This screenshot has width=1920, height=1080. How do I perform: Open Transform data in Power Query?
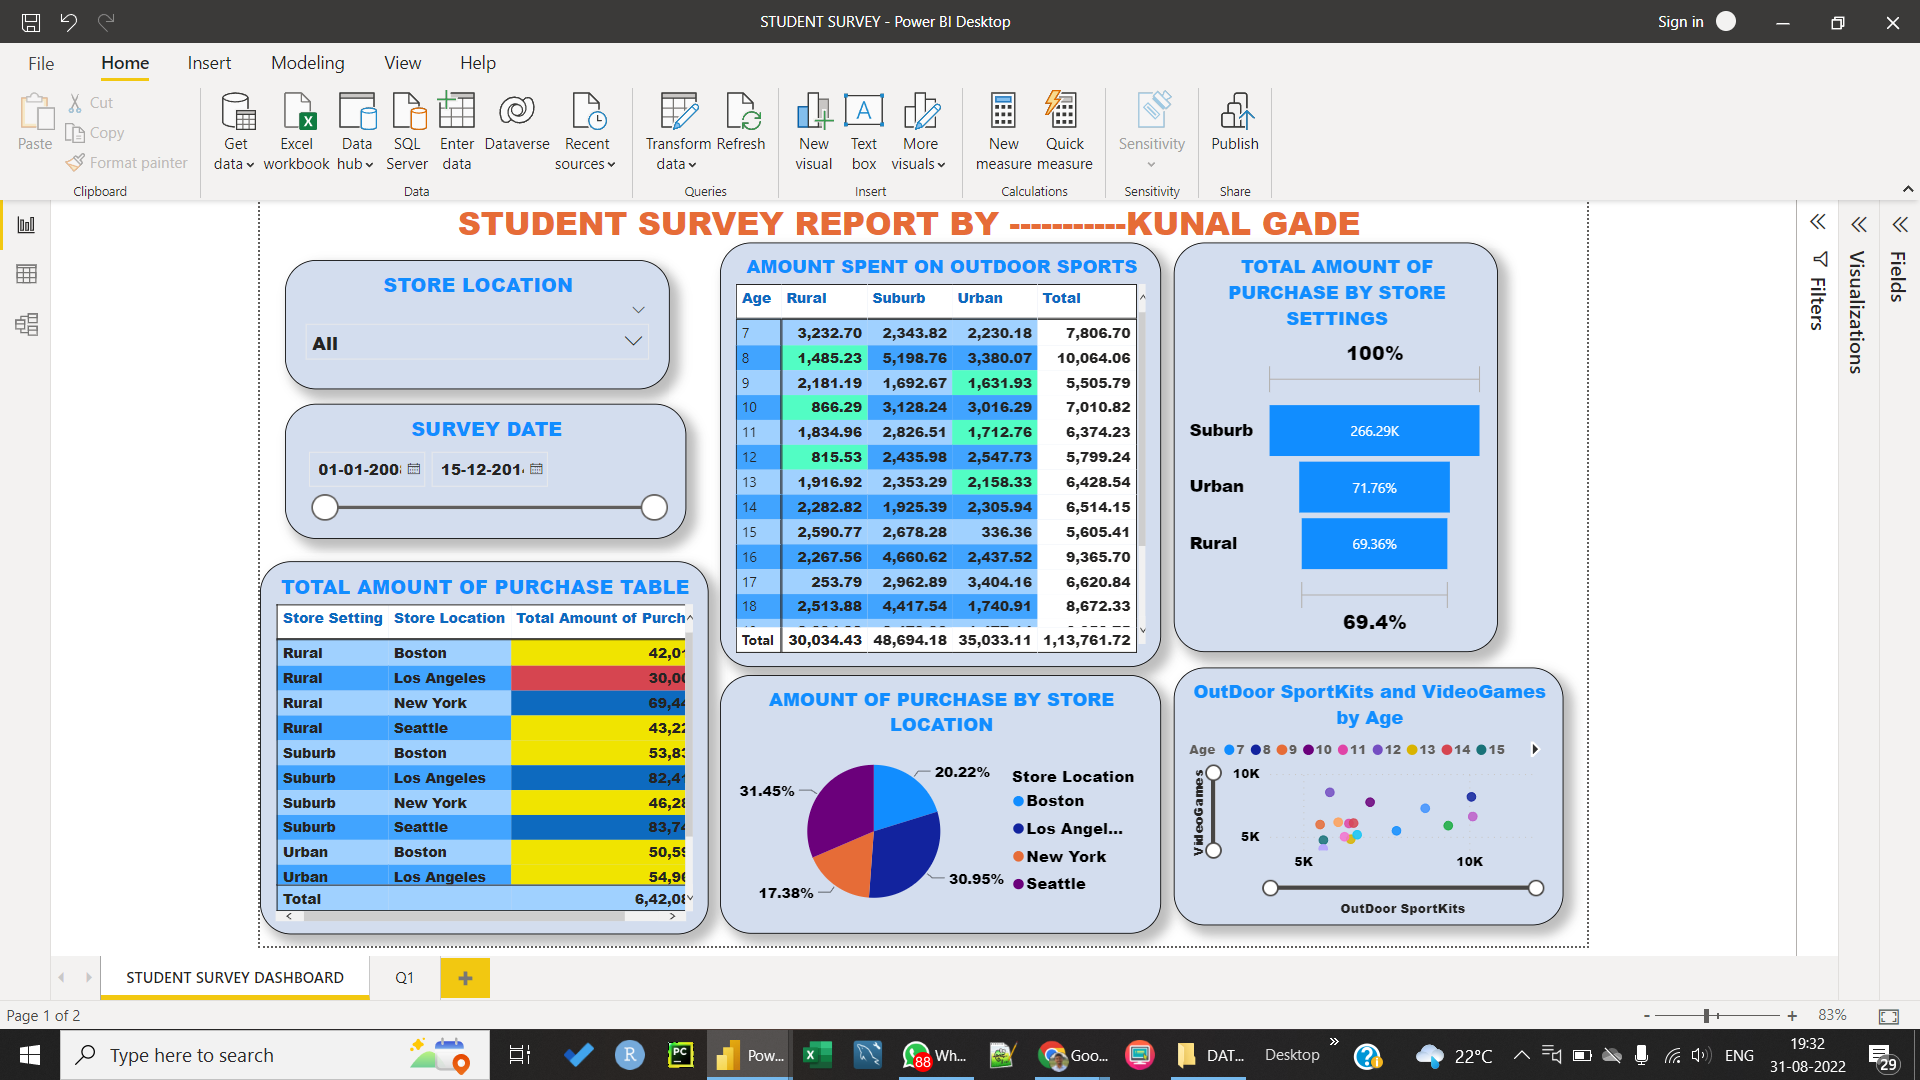pyautogui.click(x=677, y=130)
